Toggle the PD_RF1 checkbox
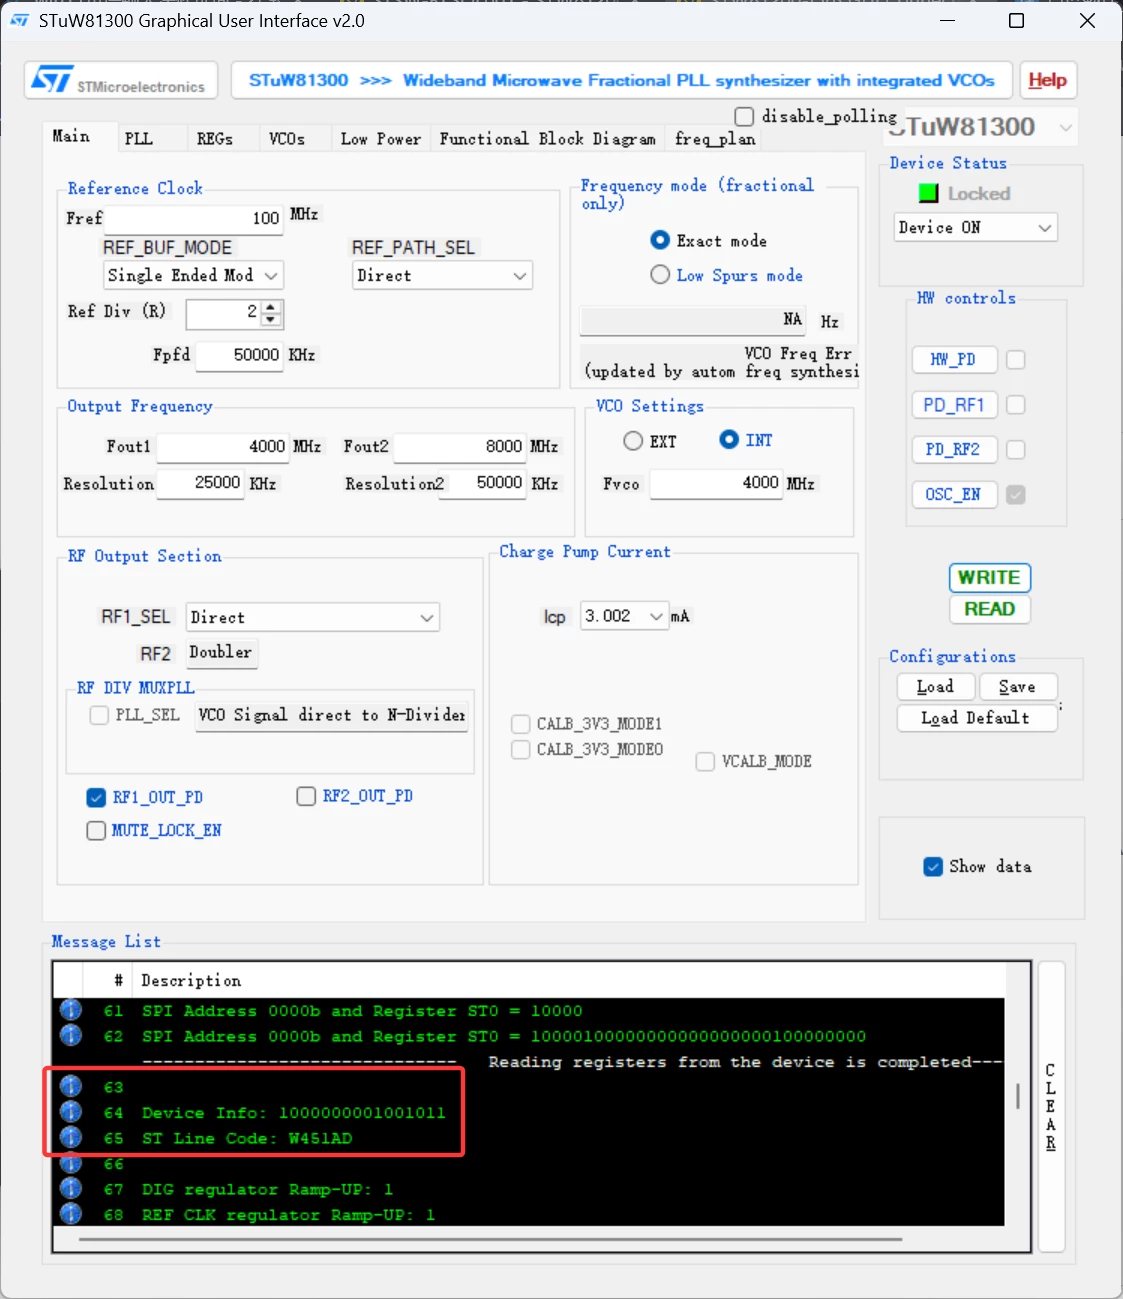The height and width of the screenshot is (1299, 1123). point(1016,404)
